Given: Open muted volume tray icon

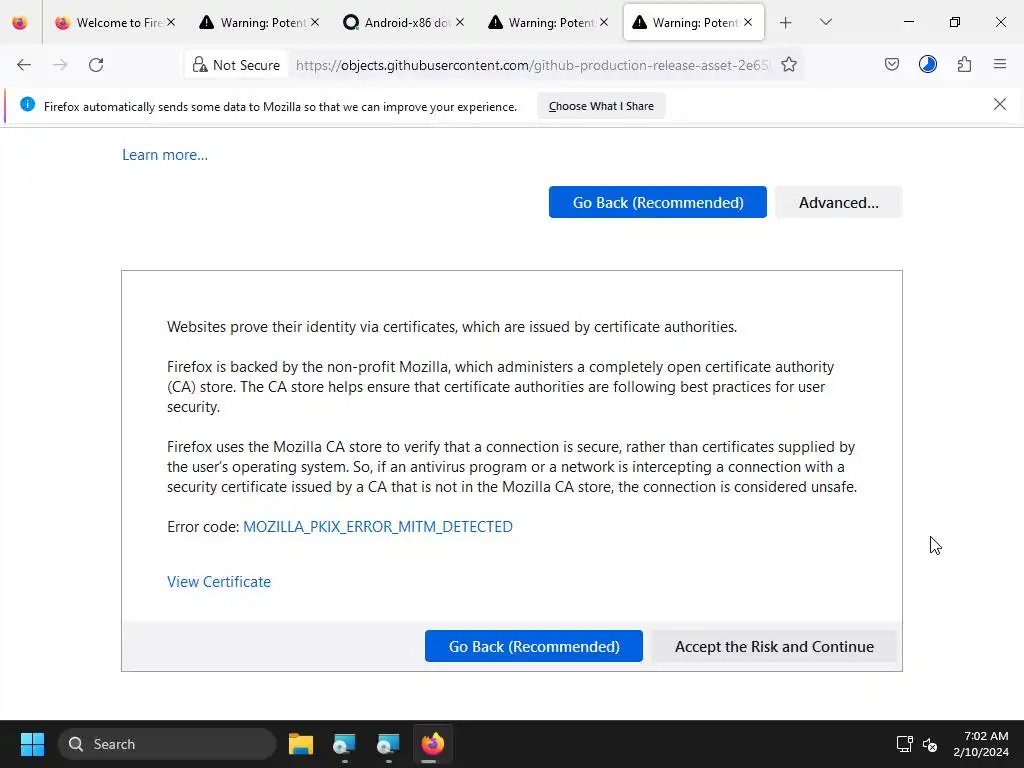Looking at the screenshot, I should 930,744.
